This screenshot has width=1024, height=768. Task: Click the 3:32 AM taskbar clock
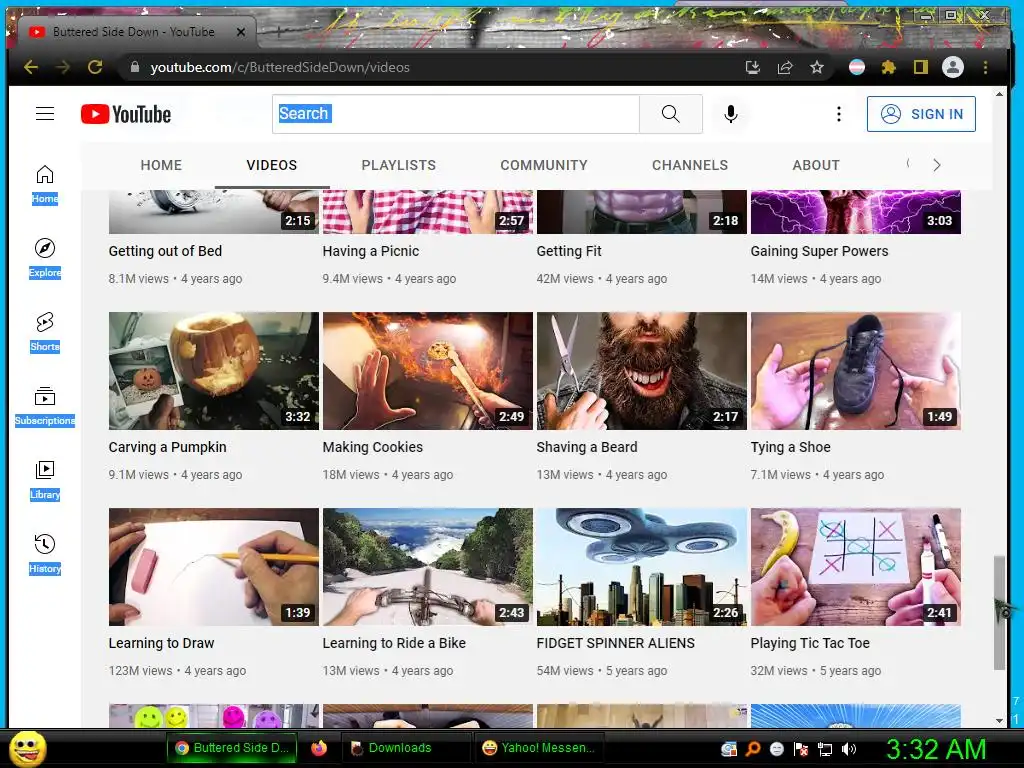click(x=936, y=749)
